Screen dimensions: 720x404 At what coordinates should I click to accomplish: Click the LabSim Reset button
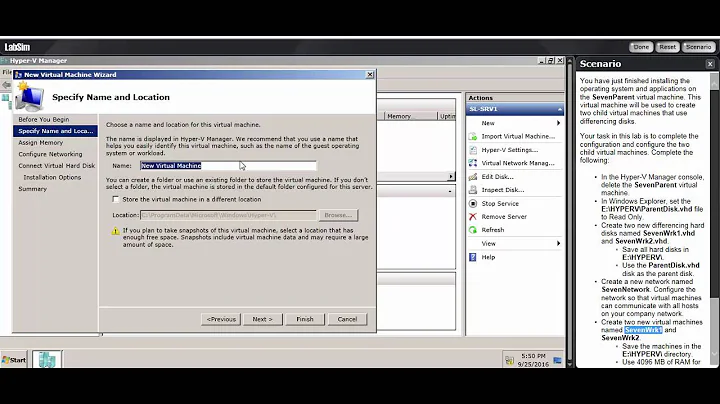point(667,47)
